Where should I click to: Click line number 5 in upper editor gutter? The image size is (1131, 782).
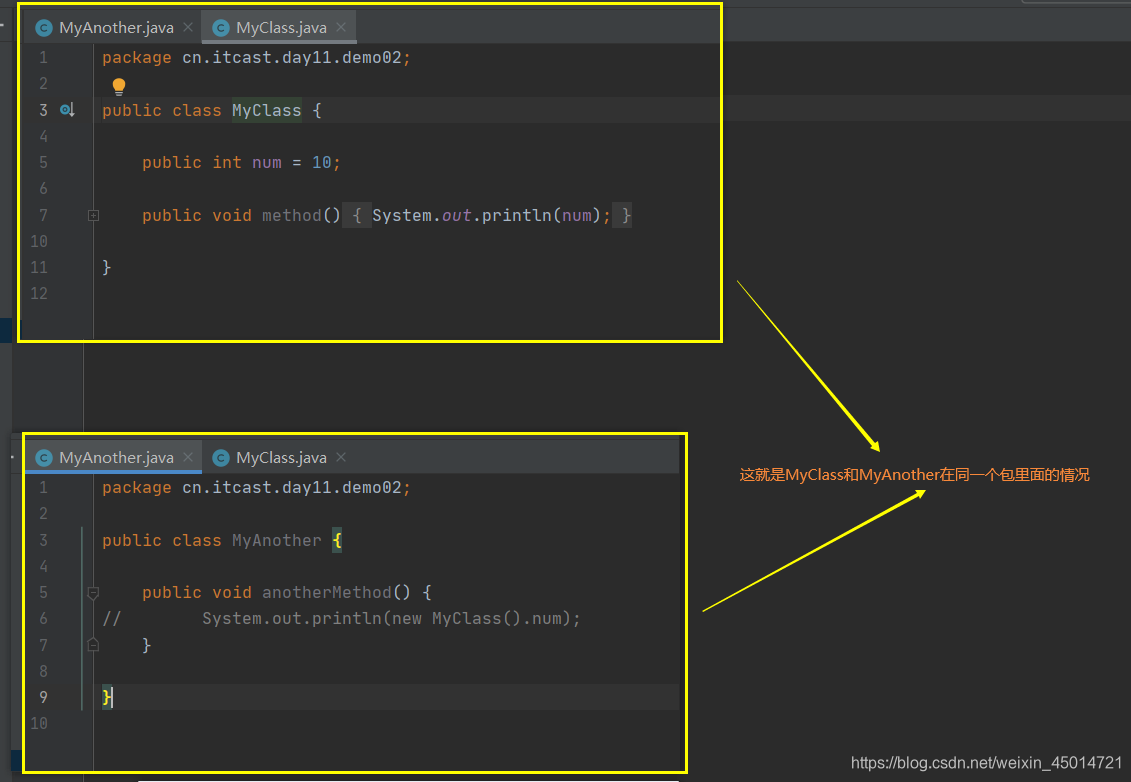tap(43, 162)
